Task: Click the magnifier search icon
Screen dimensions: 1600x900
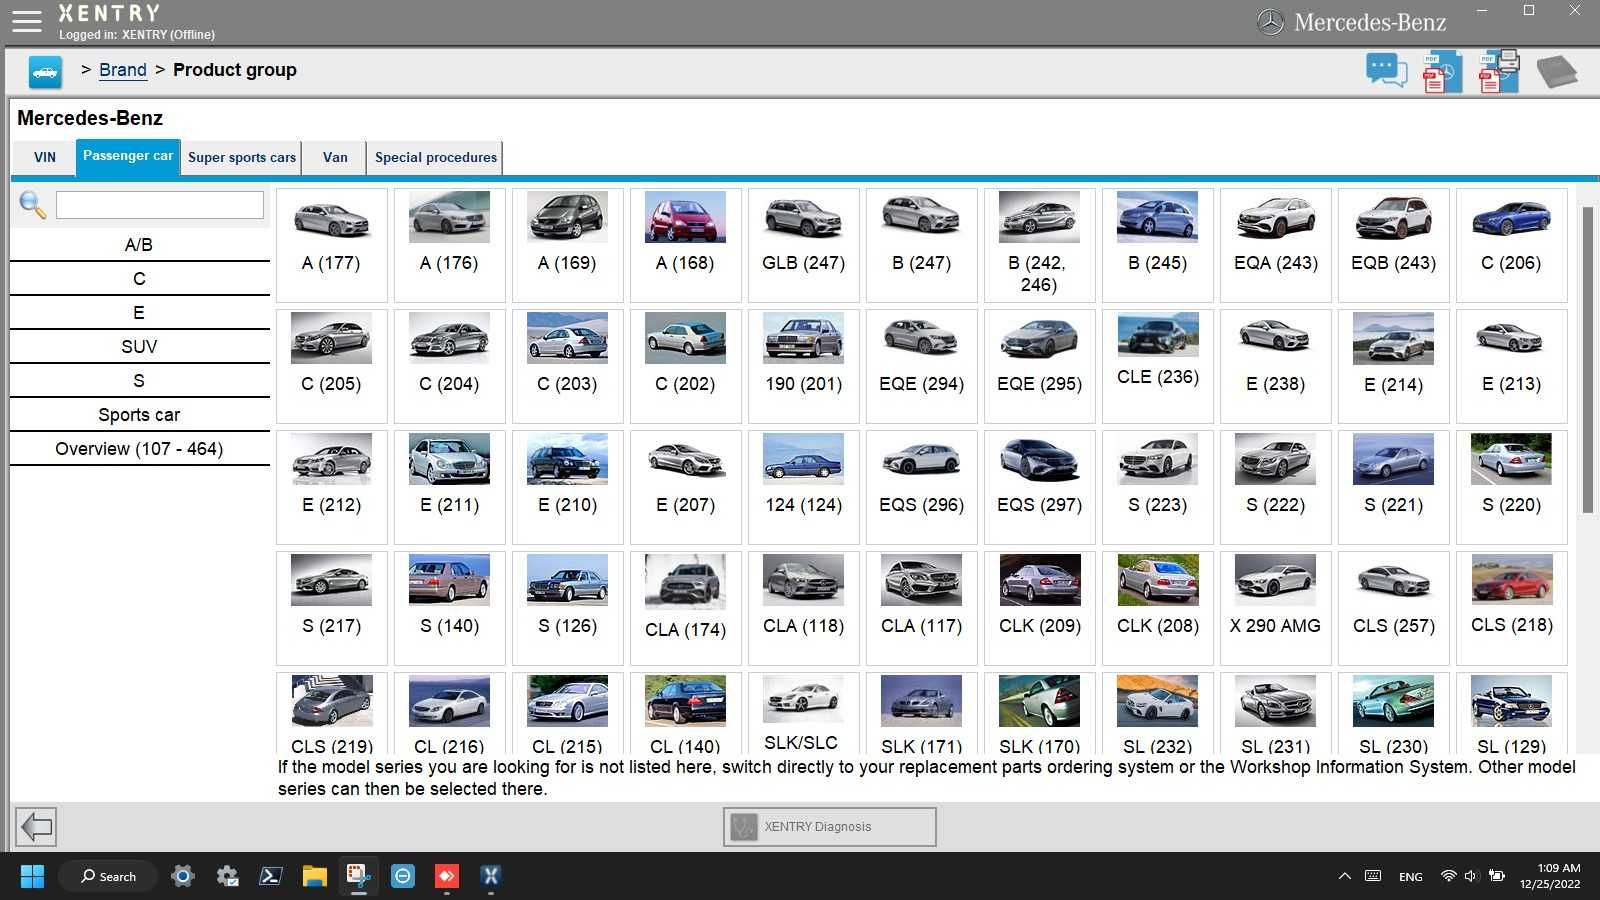Action: click(32, 205)
